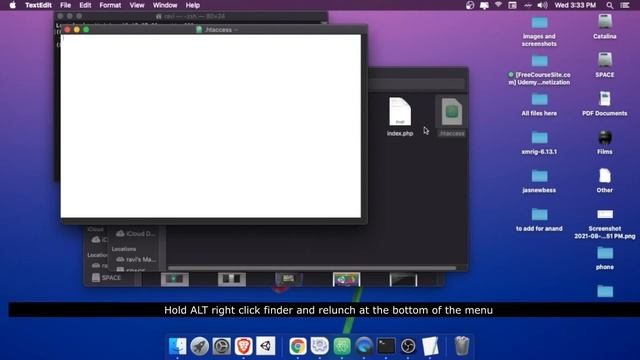640x360 pixels.
Task: Click the TextEdit icon in the dock
Action: (x=430, y=346)
